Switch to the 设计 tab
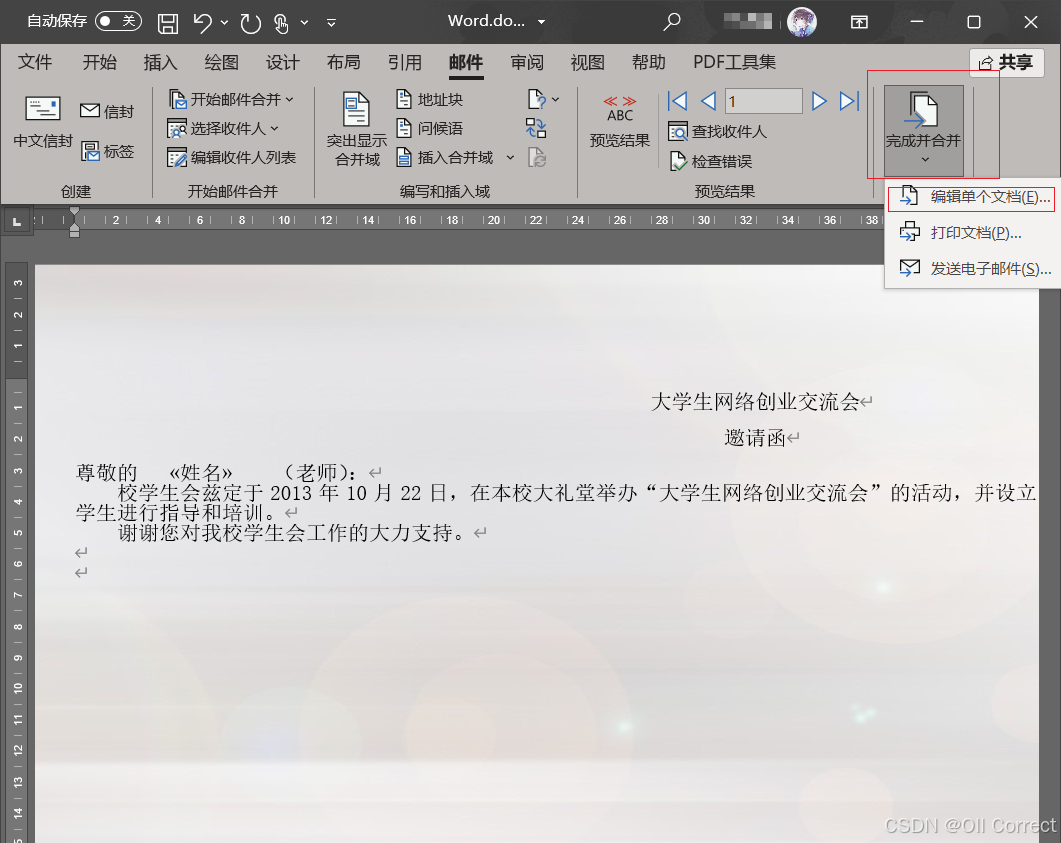 click(282, 62)
